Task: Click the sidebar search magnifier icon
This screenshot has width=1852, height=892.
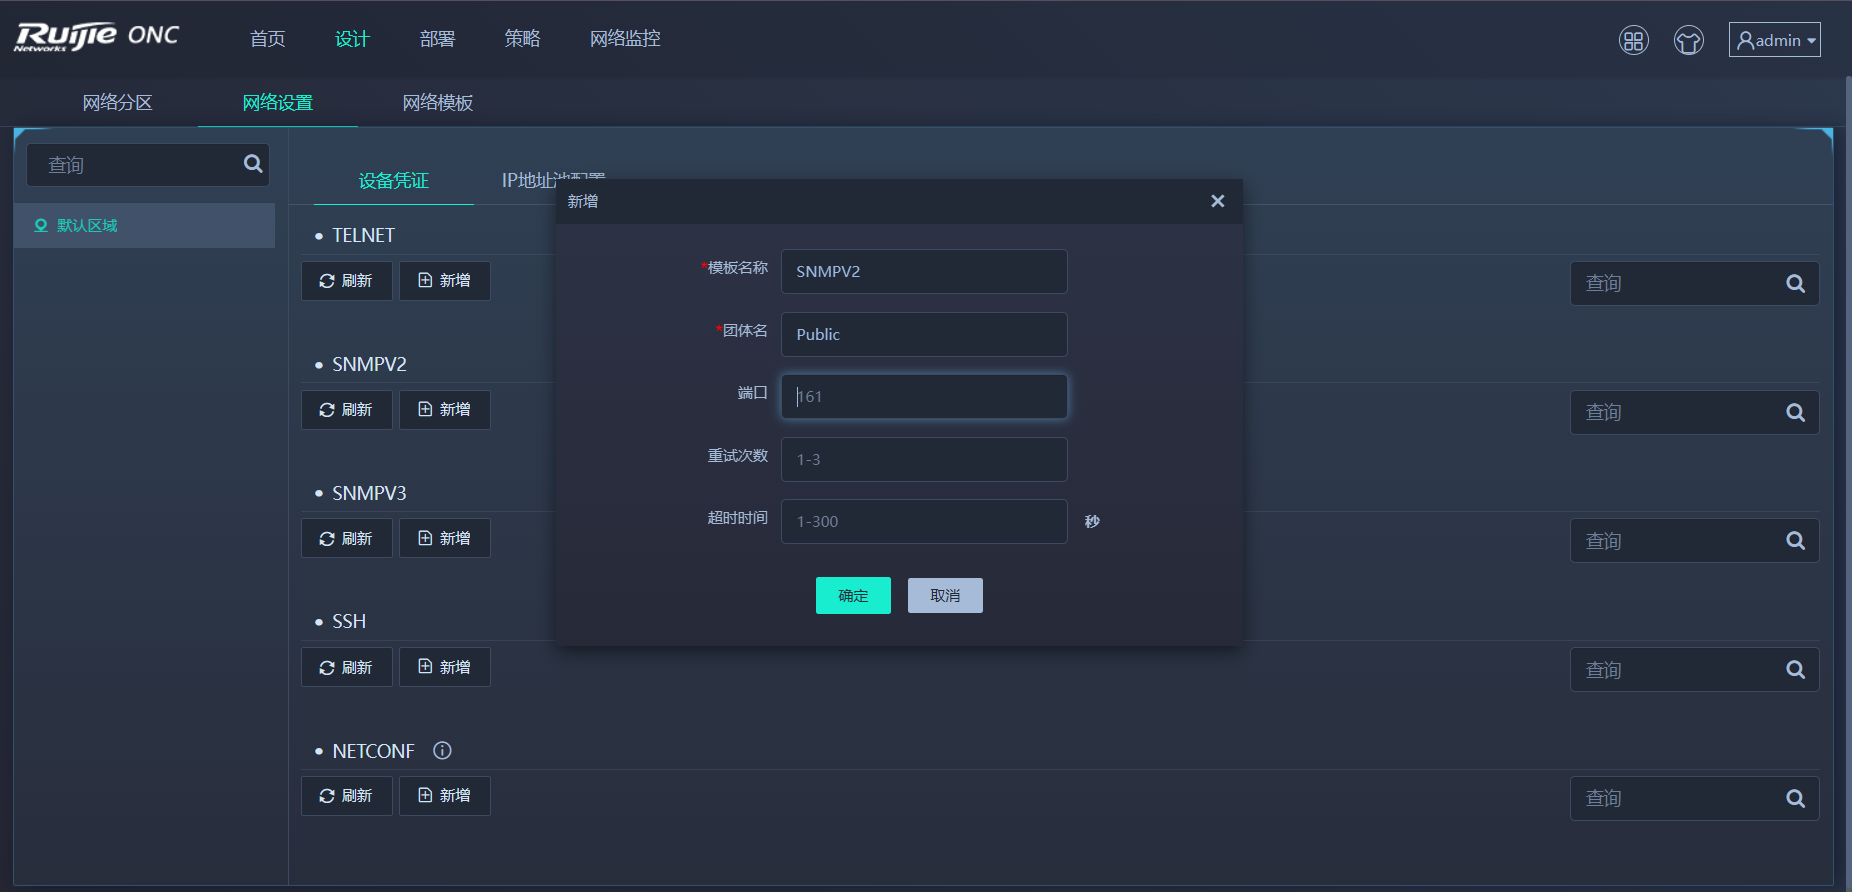Action: pyautogui.click(x=253, y=164)
